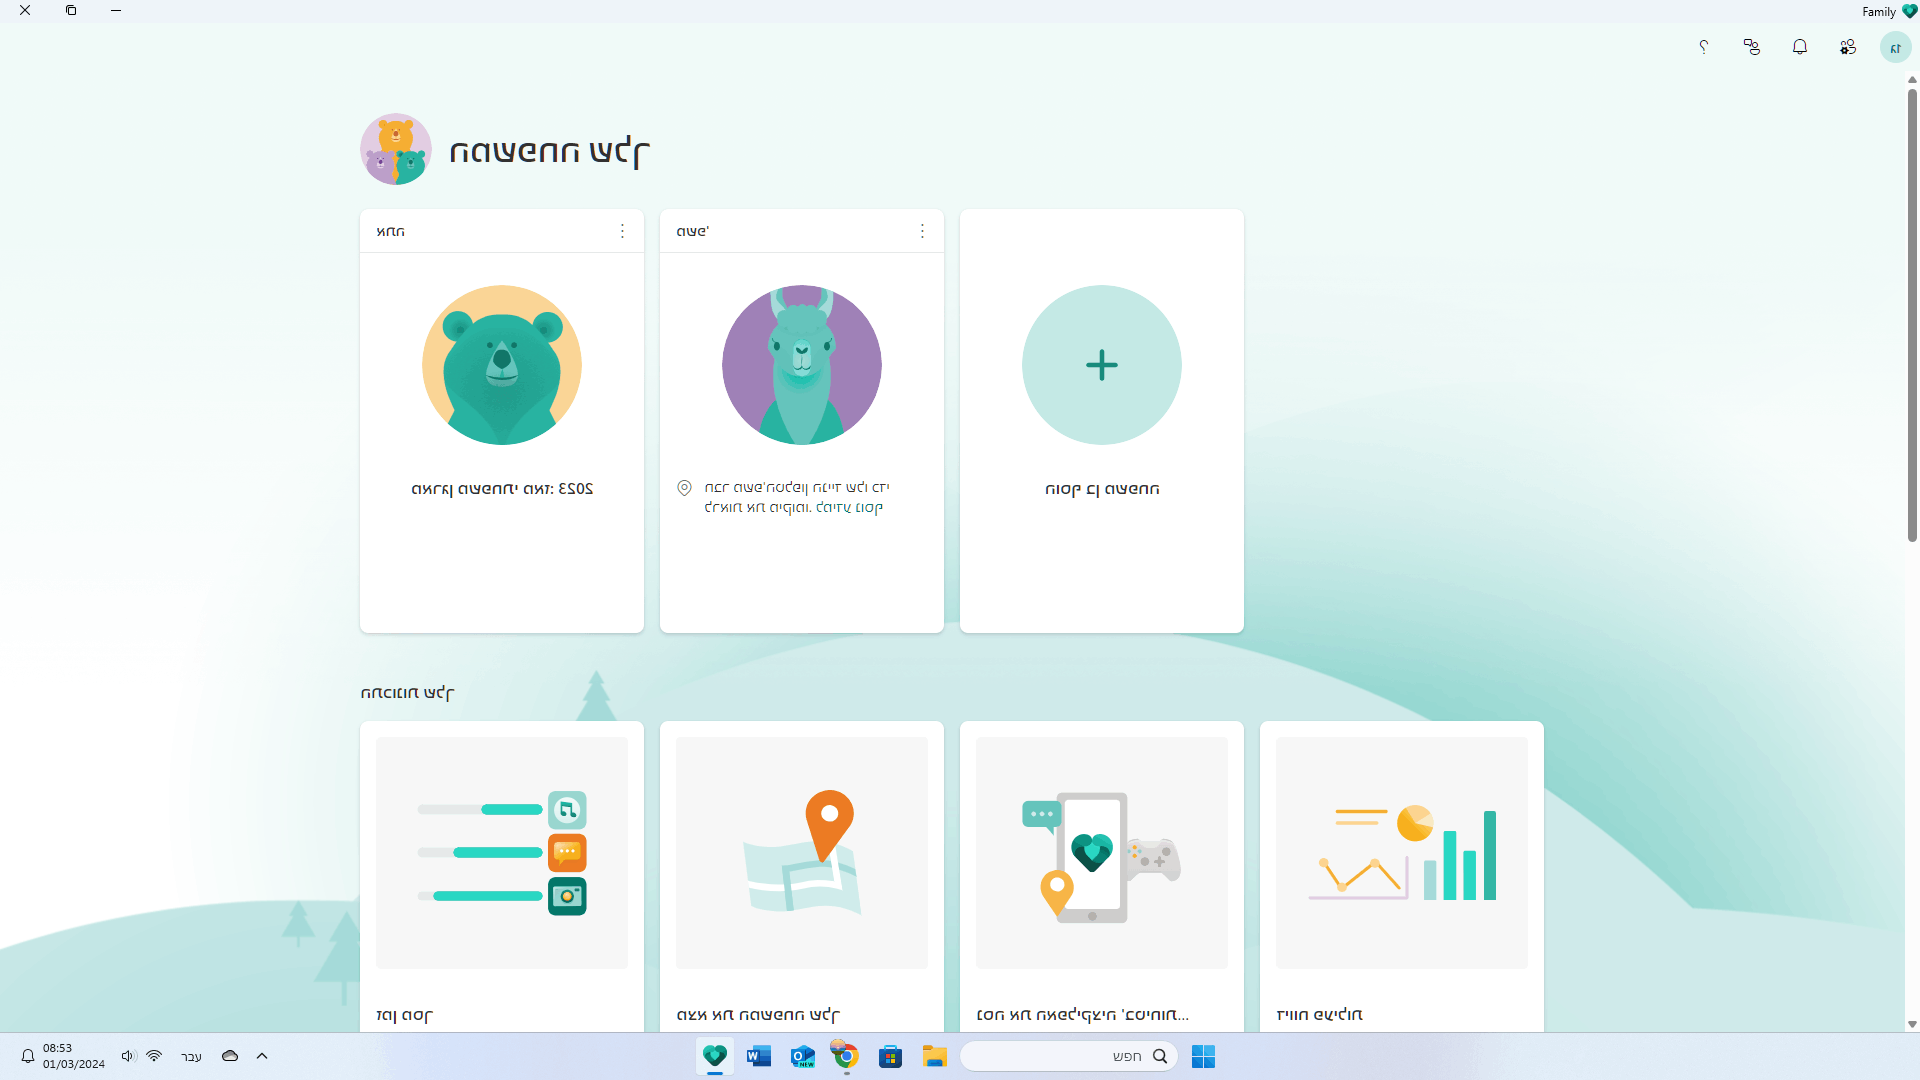Open Outlook from the taskbar
This screenshot has height=1080, width=1920.
(x=802, y=1056)
